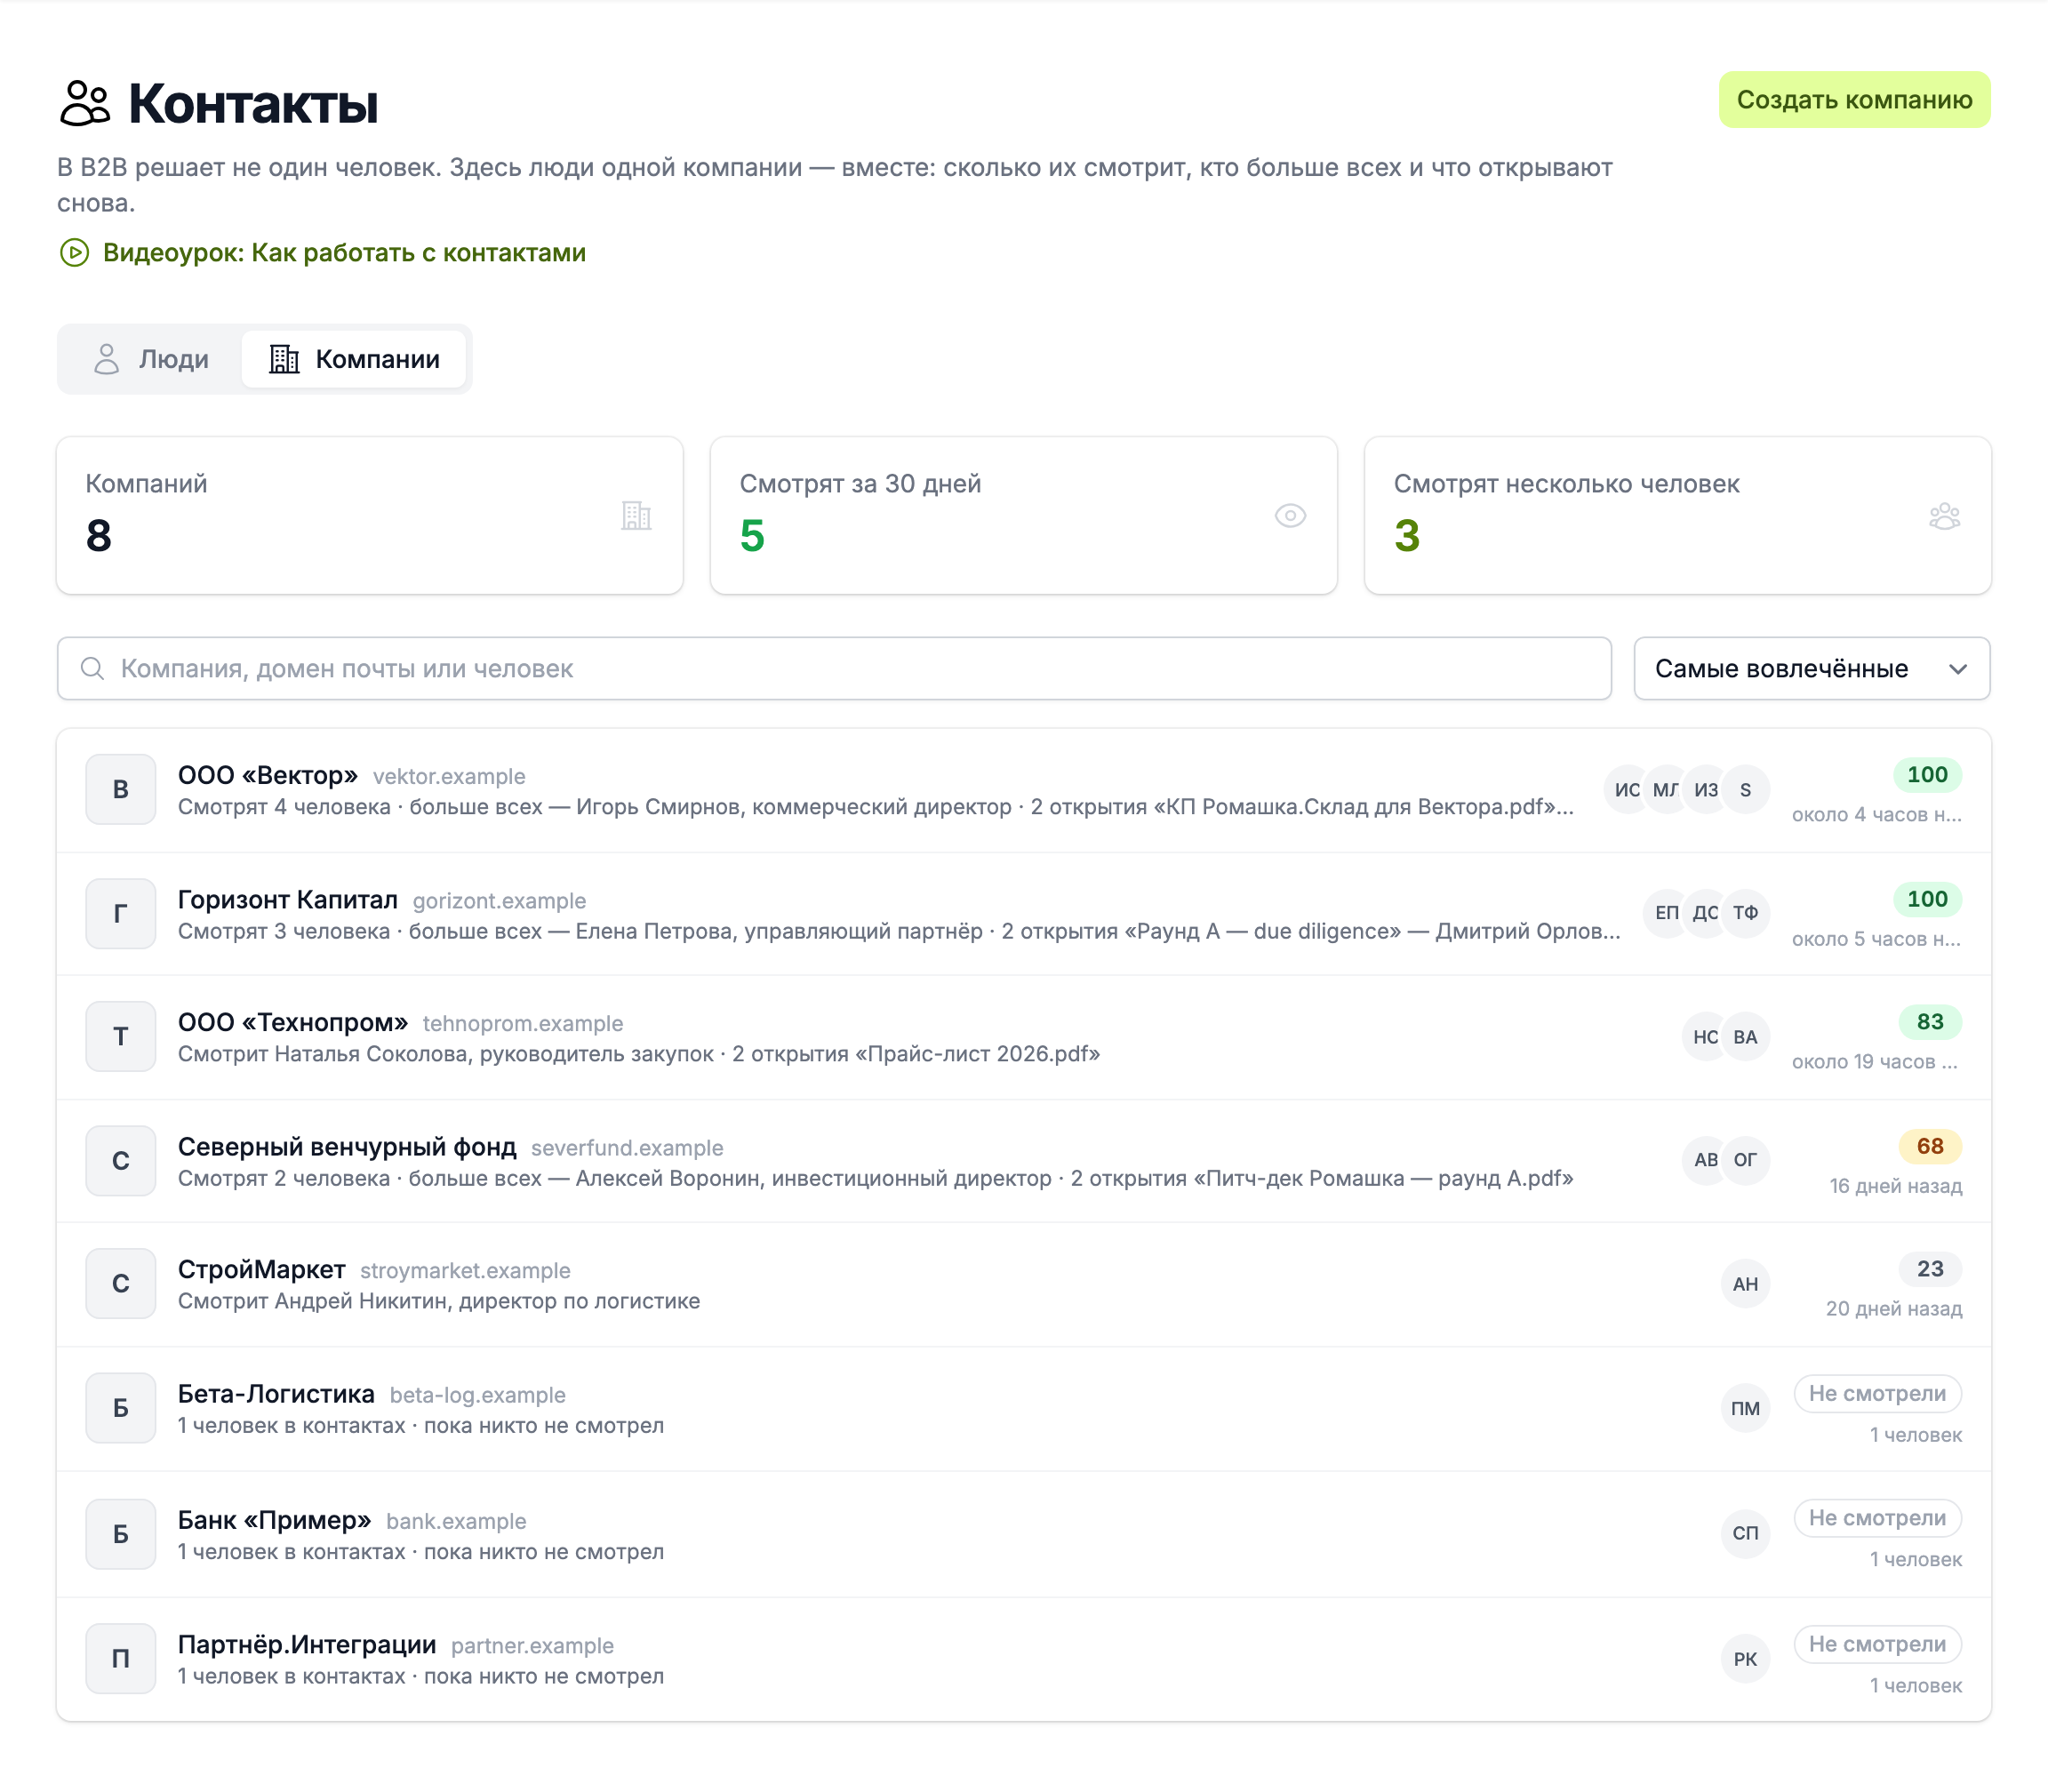The width and height of the screenshot is (2048, 1792).
Task: Click the building icon in Компаний card
Action: point(636,516)
